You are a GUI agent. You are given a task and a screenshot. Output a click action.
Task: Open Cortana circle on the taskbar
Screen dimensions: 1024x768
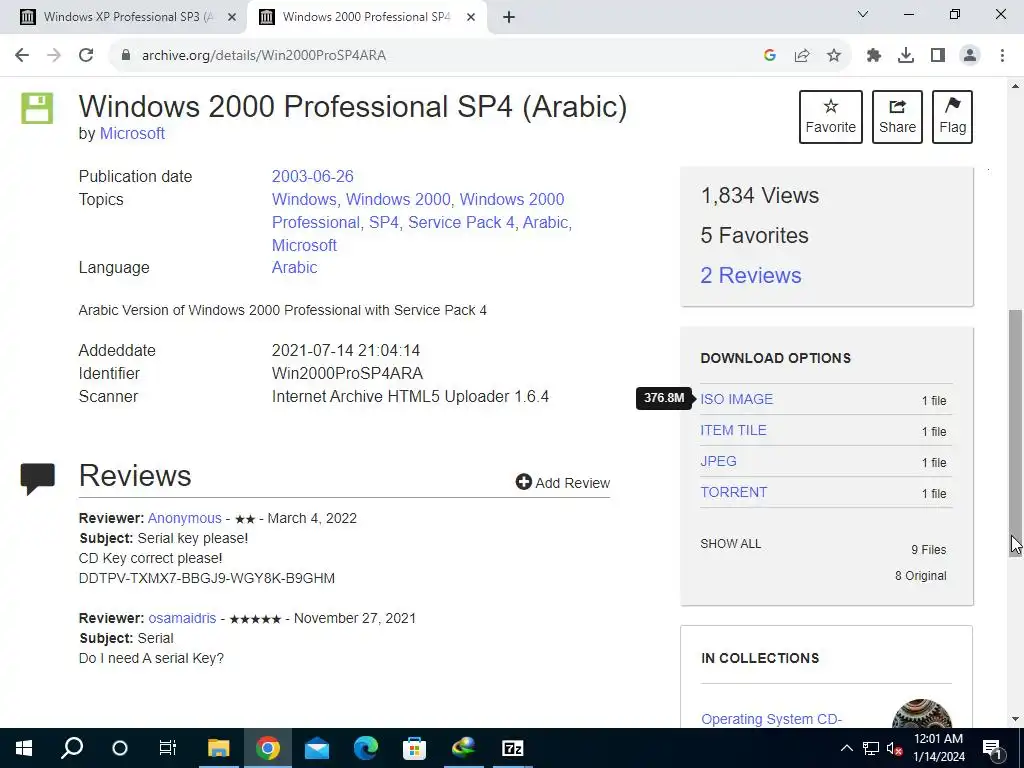[x=120, y=748]
